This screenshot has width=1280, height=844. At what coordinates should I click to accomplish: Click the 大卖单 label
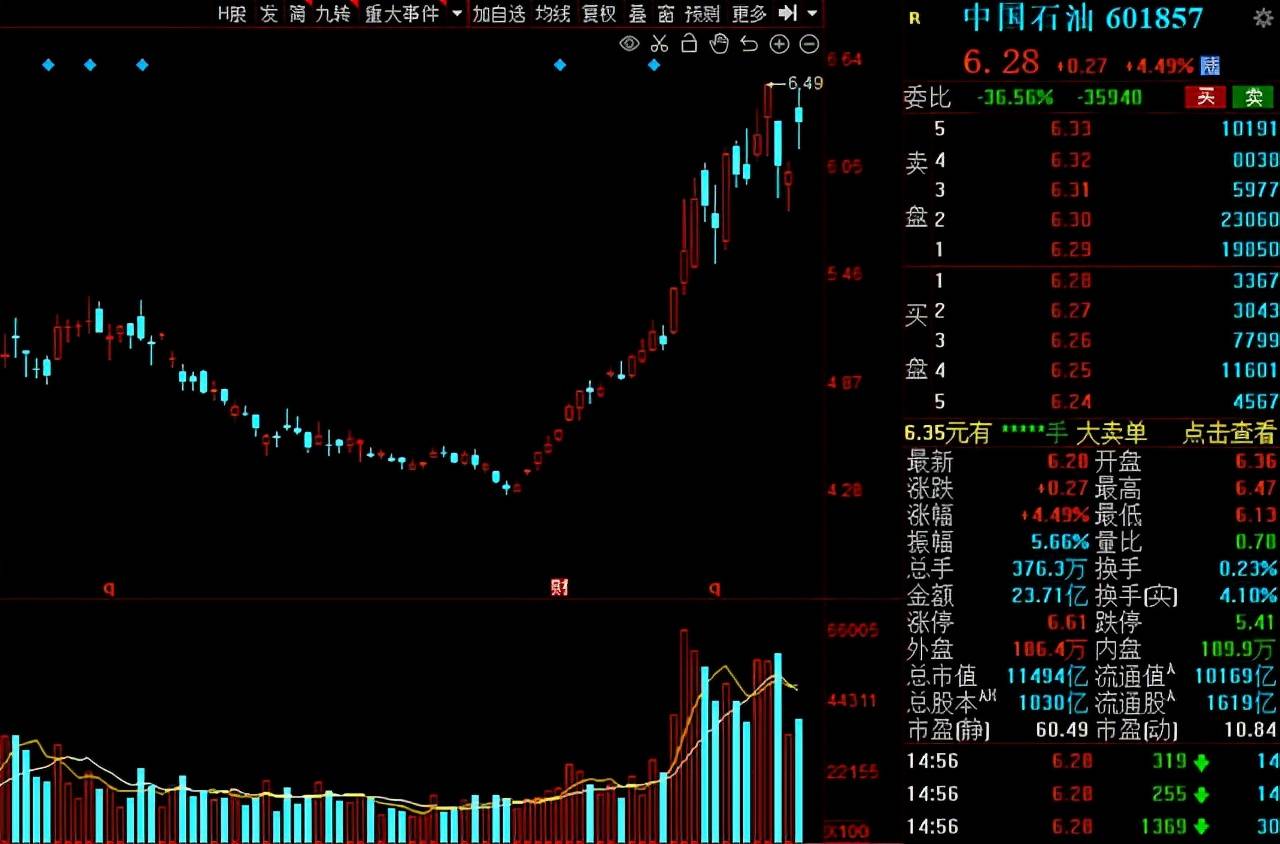point(1112,433)
